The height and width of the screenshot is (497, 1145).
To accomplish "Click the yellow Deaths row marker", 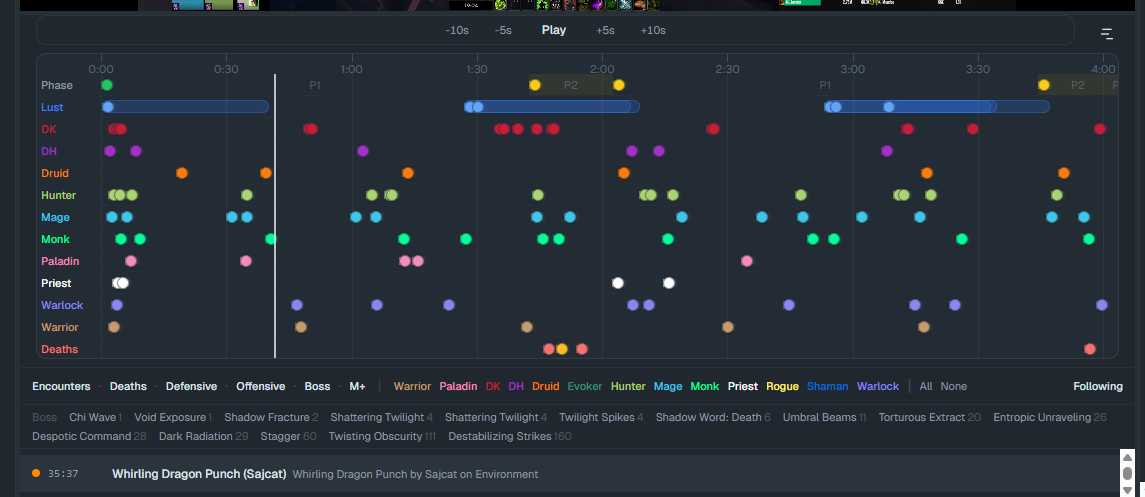I will pos(562,349).
